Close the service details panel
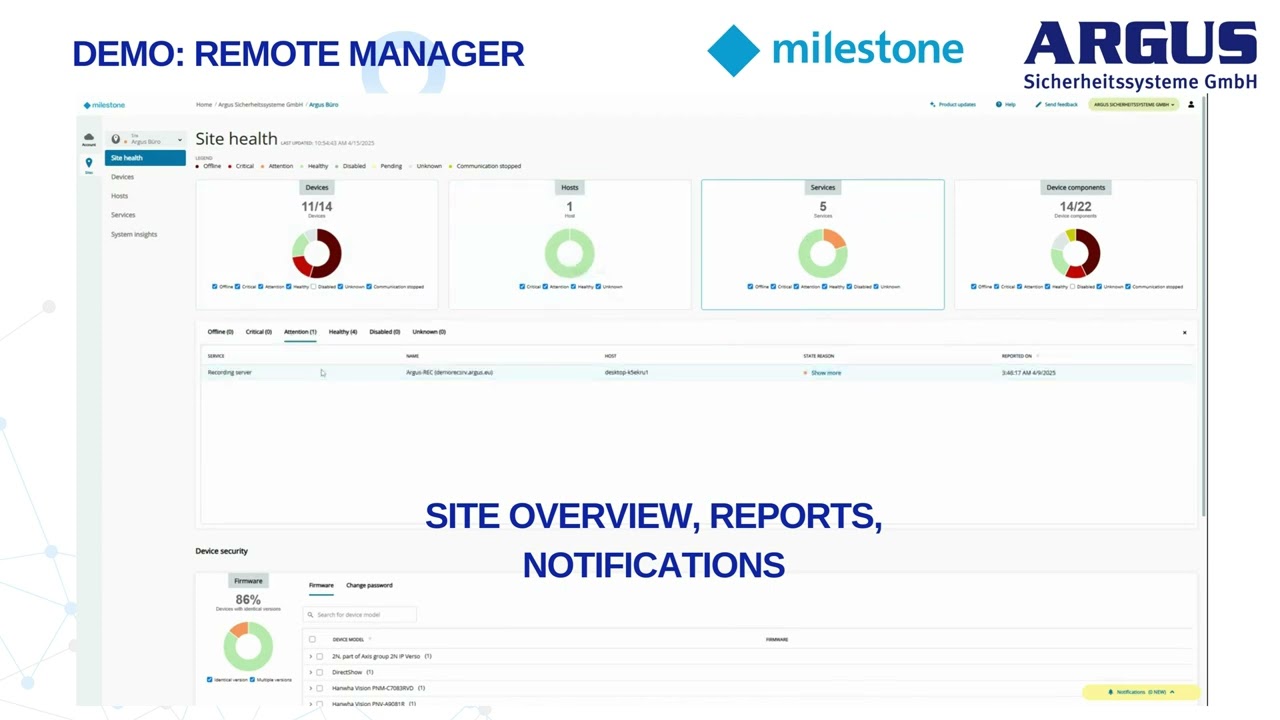1280x720 pixels. pos(1185,332)
